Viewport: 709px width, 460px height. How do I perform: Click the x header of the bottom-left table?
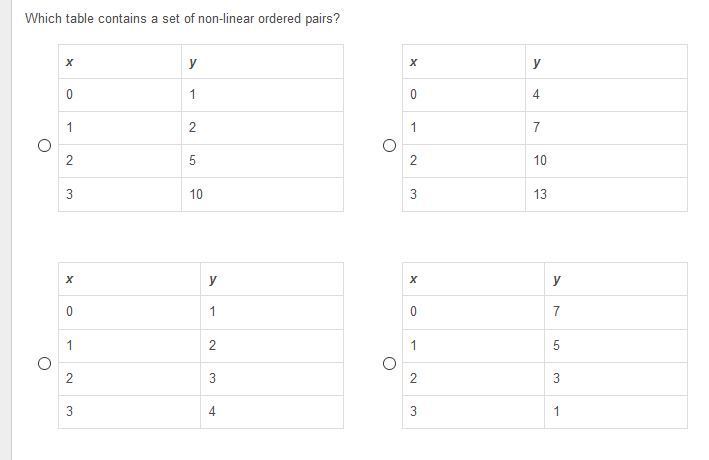(x=69, y=280)
